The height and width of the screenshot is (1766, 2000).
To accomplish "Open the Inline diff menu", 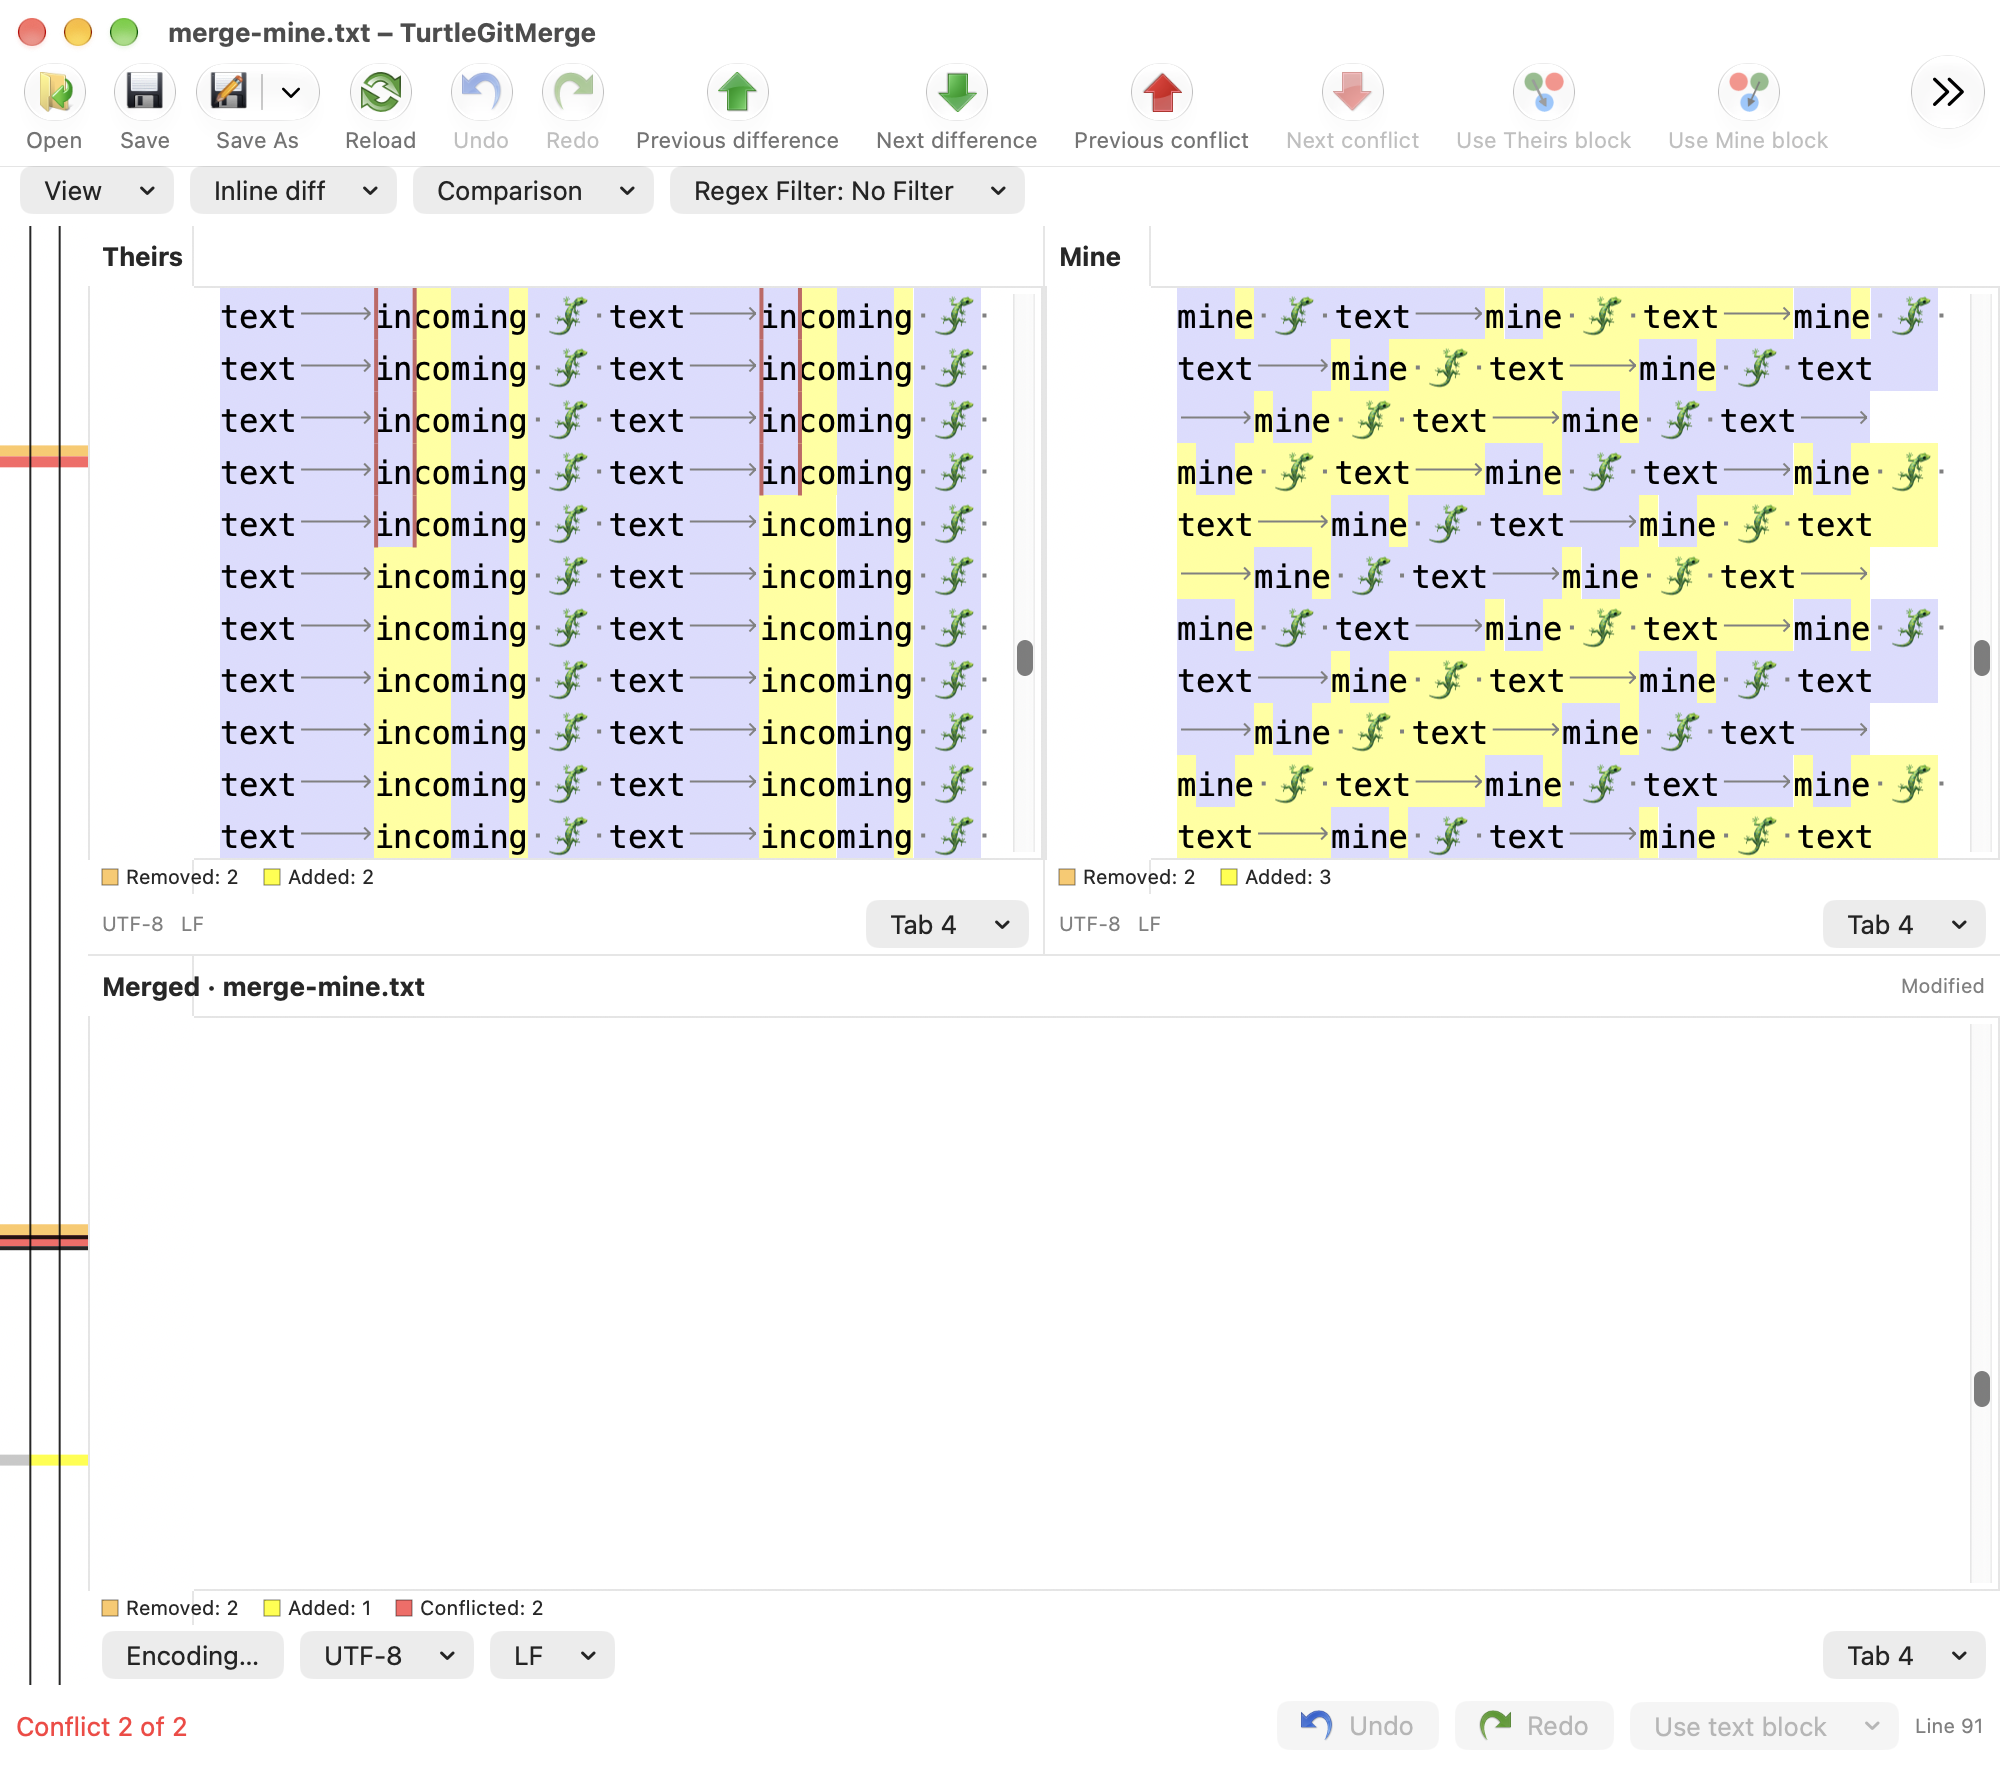I will pyautogui.click(x=293, y=191).
